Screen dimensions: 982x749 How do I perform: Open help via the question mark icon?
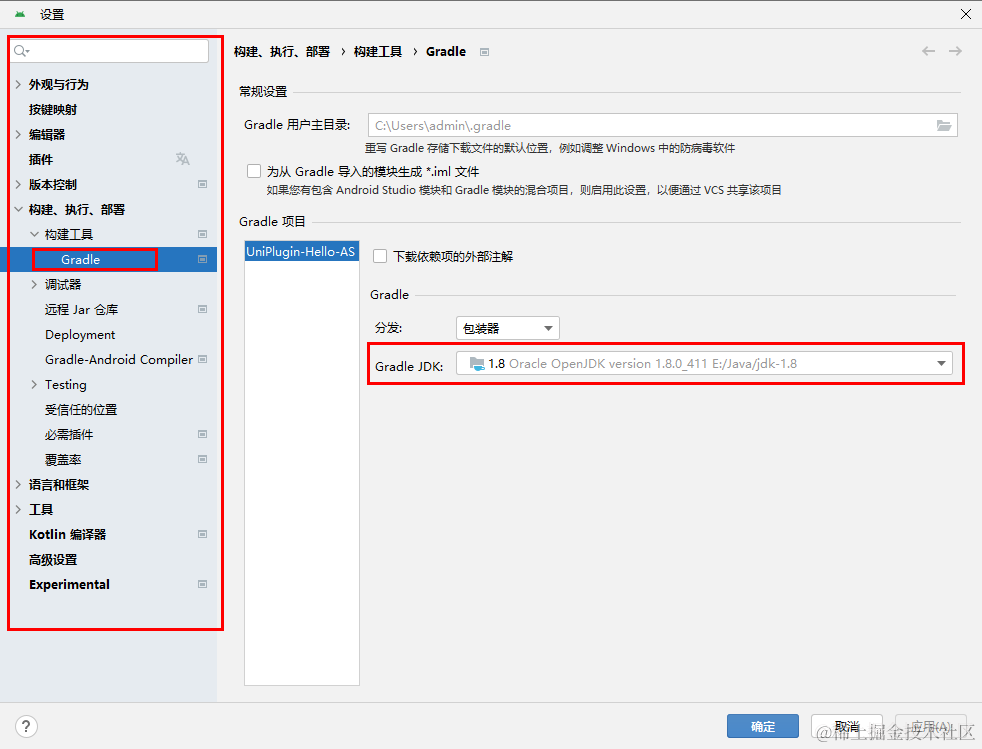tap(25, 726)
